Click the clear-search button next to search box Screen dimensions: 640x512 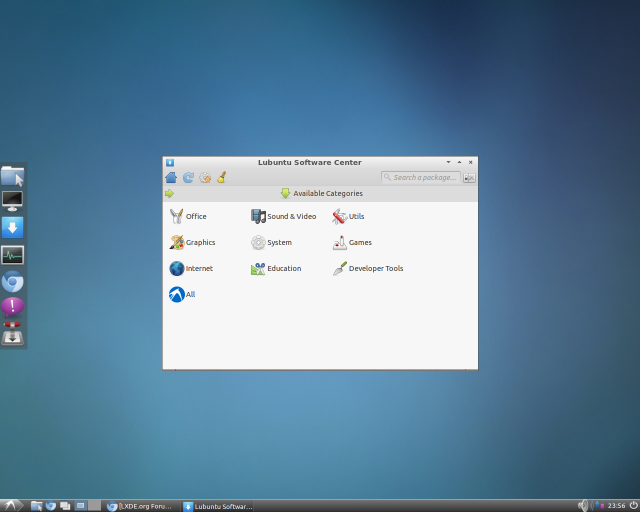point(469,178)
